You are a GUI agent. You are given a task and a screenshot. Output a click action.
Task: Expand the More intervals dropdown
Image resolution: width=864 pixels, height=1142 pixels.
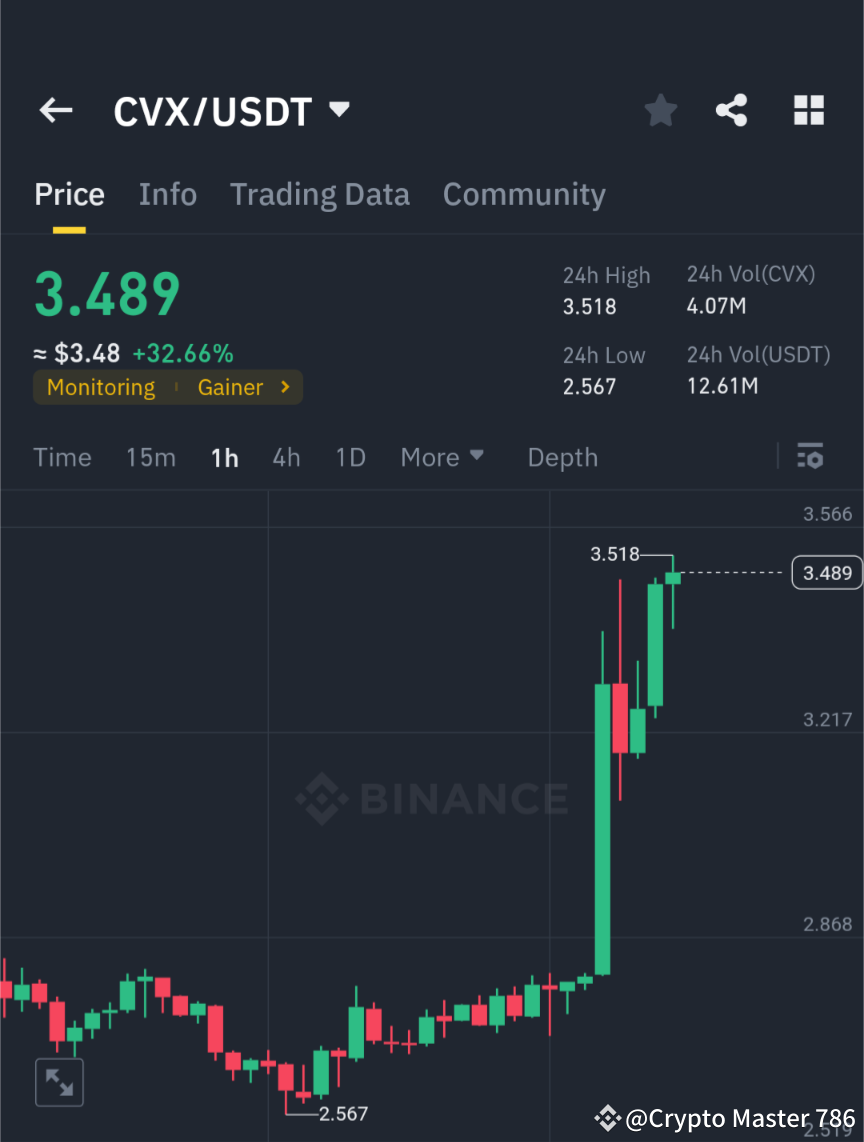coord(441,457)
